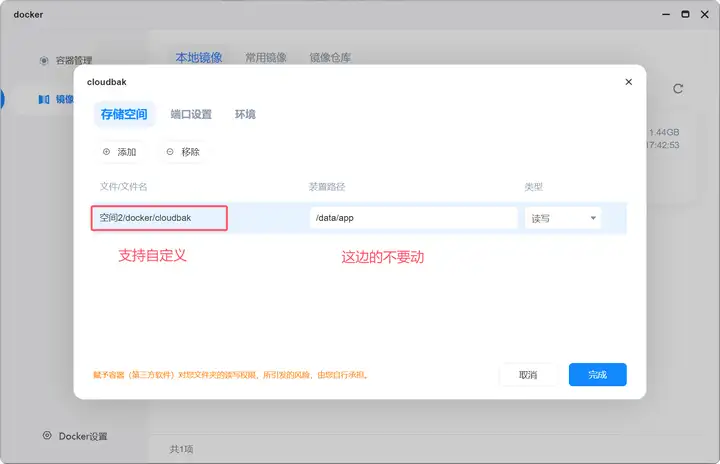The image size is (720, 464).
Task: Click the 容器管理 sidebar icon
Action: click(x=44, y=60)
